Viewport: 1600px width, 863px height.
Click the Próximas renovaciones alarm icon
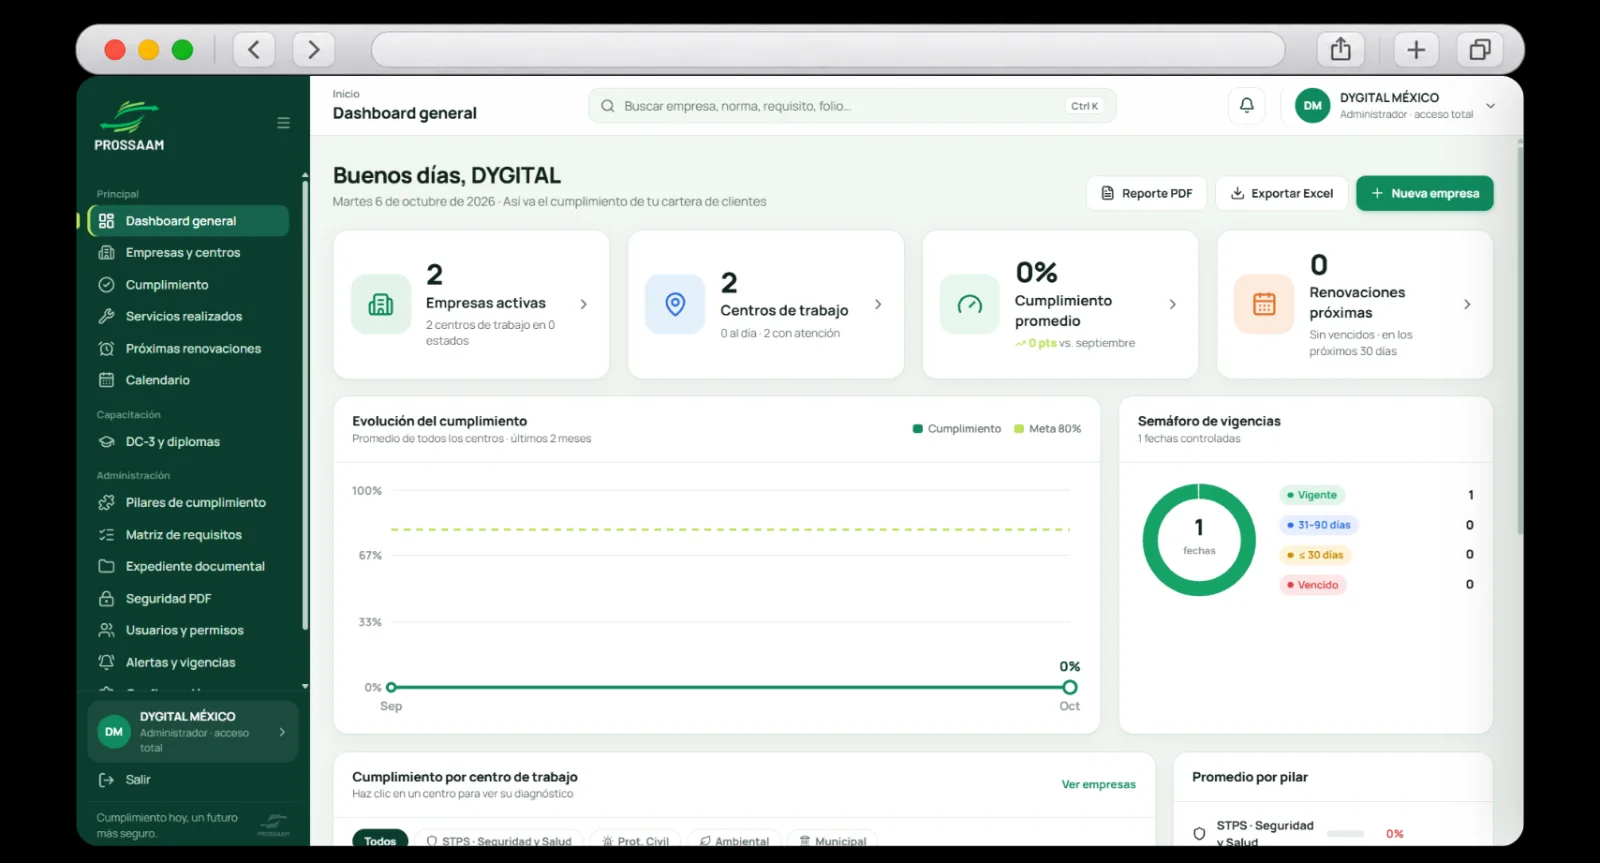[106, 349]
